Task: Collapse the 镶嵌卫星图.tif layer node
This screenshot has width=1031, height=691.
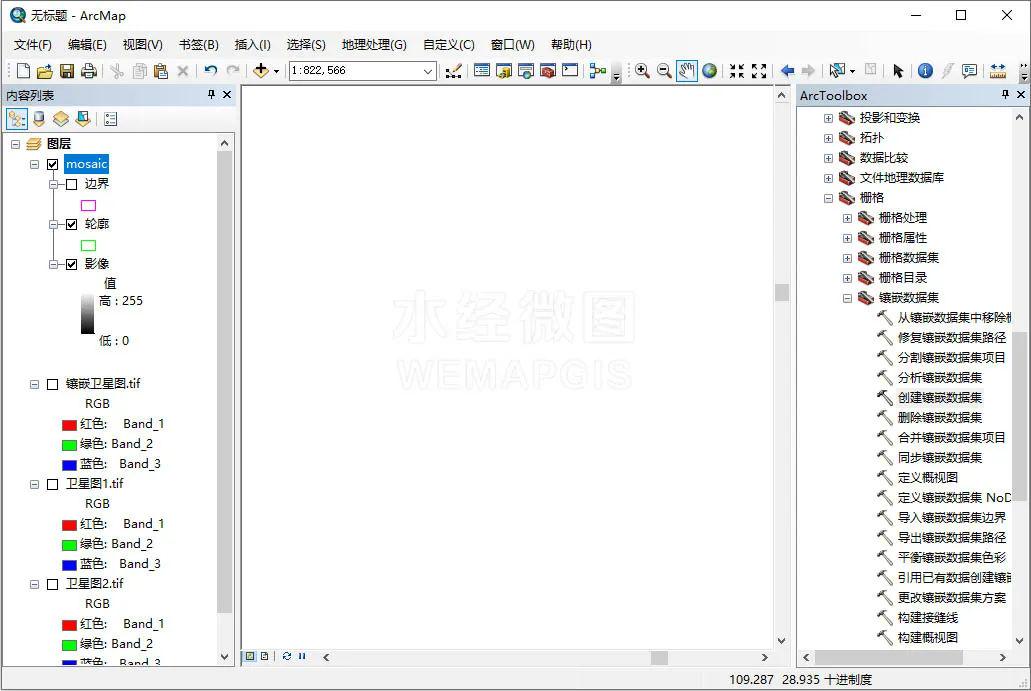Action: [x=34, y=384]
